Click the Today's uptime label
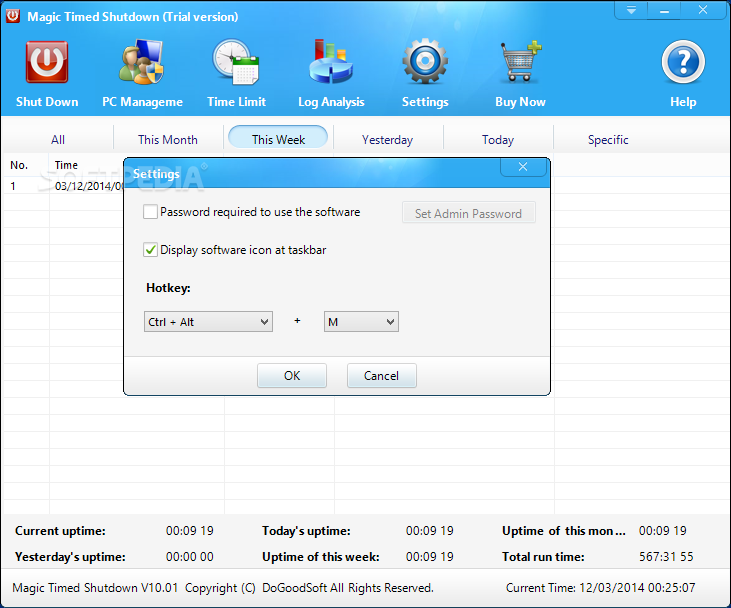 (x=306, y=531)
